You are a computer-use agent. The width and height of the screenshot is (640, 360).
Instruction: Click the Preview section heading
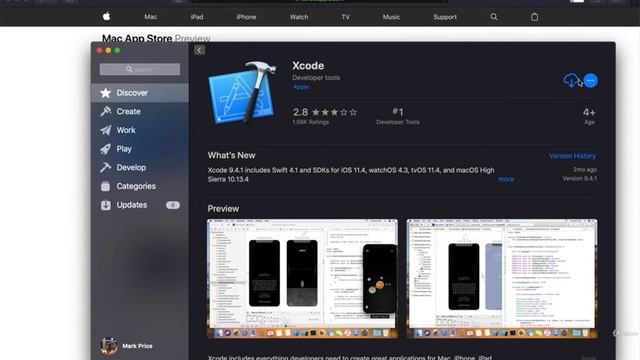point(223,209)
